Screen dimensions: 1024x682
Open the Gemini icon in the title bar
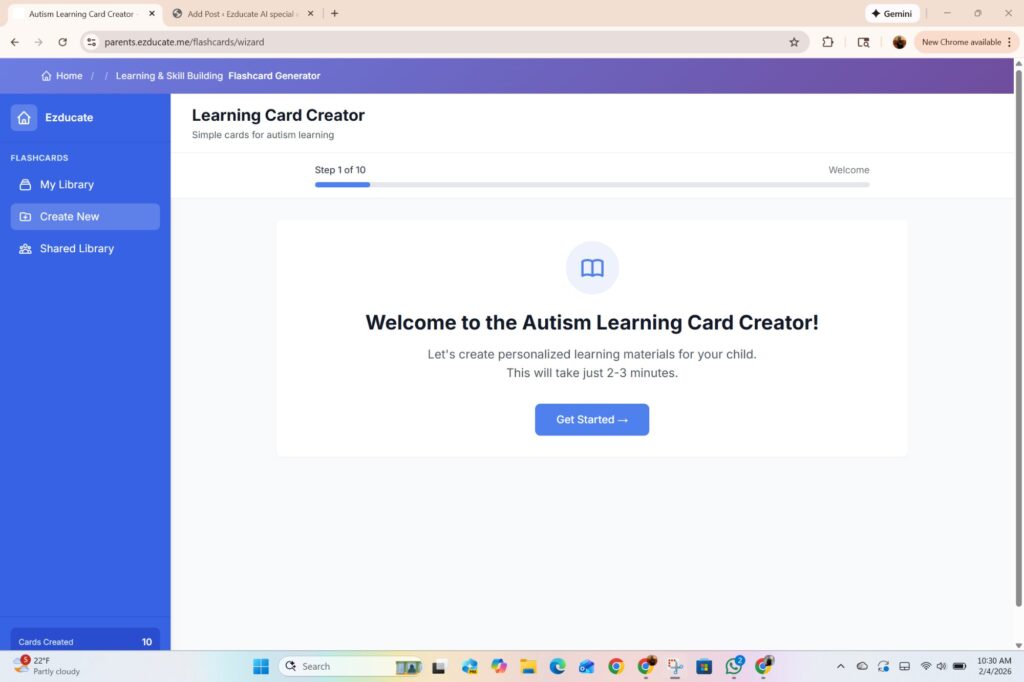[891, 13]
